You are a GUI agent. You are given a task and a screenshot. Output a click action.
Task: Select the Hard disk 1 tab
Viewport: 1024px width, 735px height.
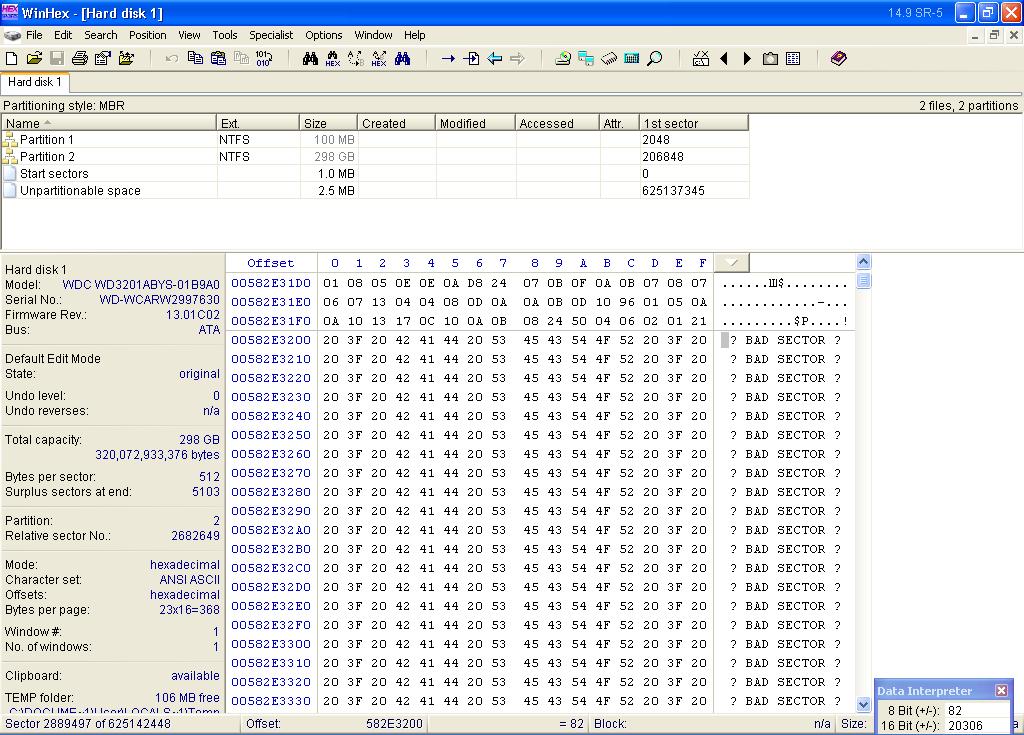35,82
